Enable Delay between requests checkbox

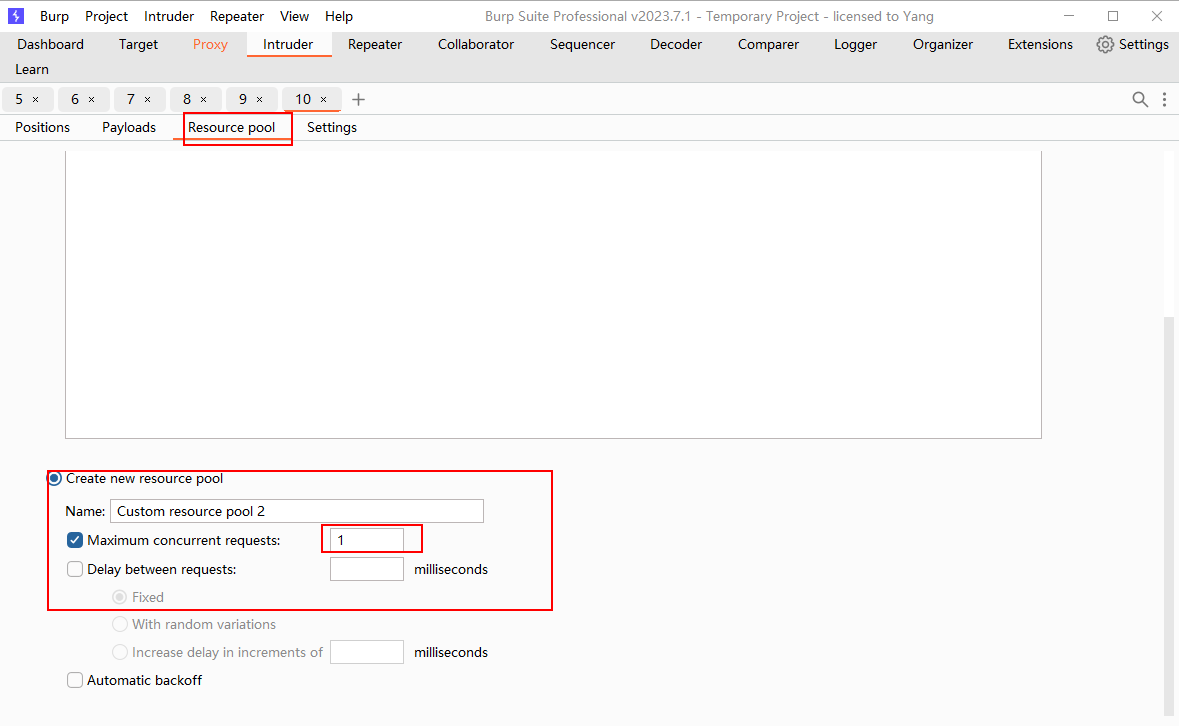pos(75,569)
